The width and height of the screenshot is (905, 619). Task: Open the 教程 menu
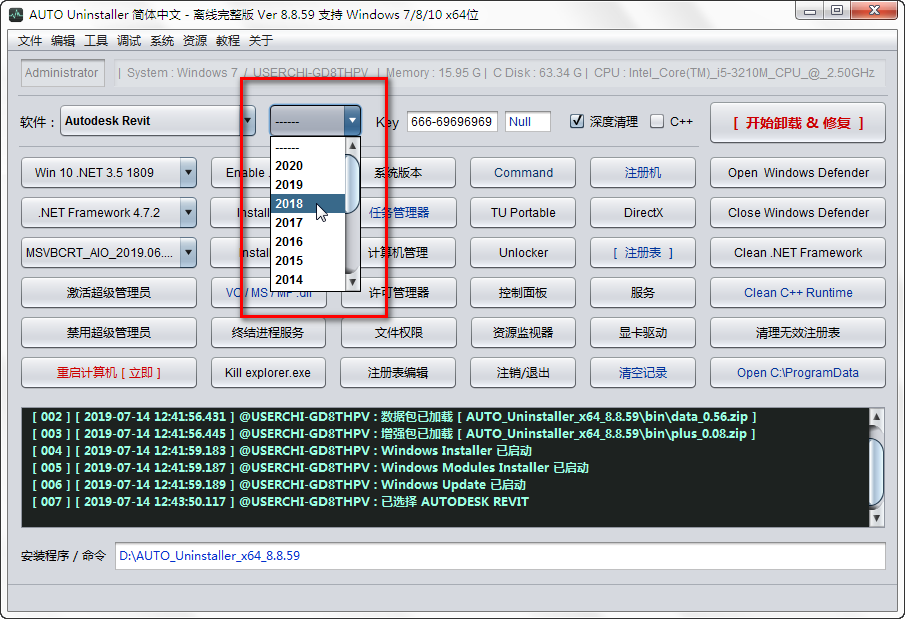tap(228, 40)
